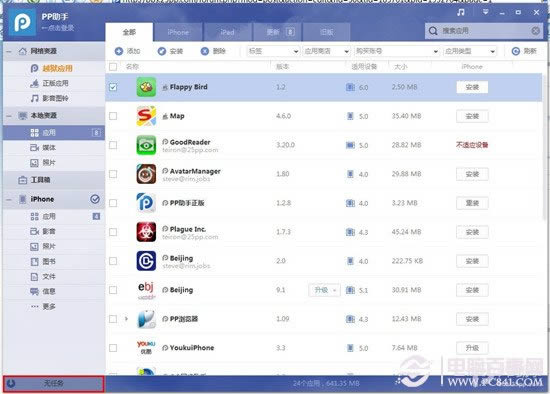Click the search magnifier icon
This screenshot has height=394, width=550.
433,31
